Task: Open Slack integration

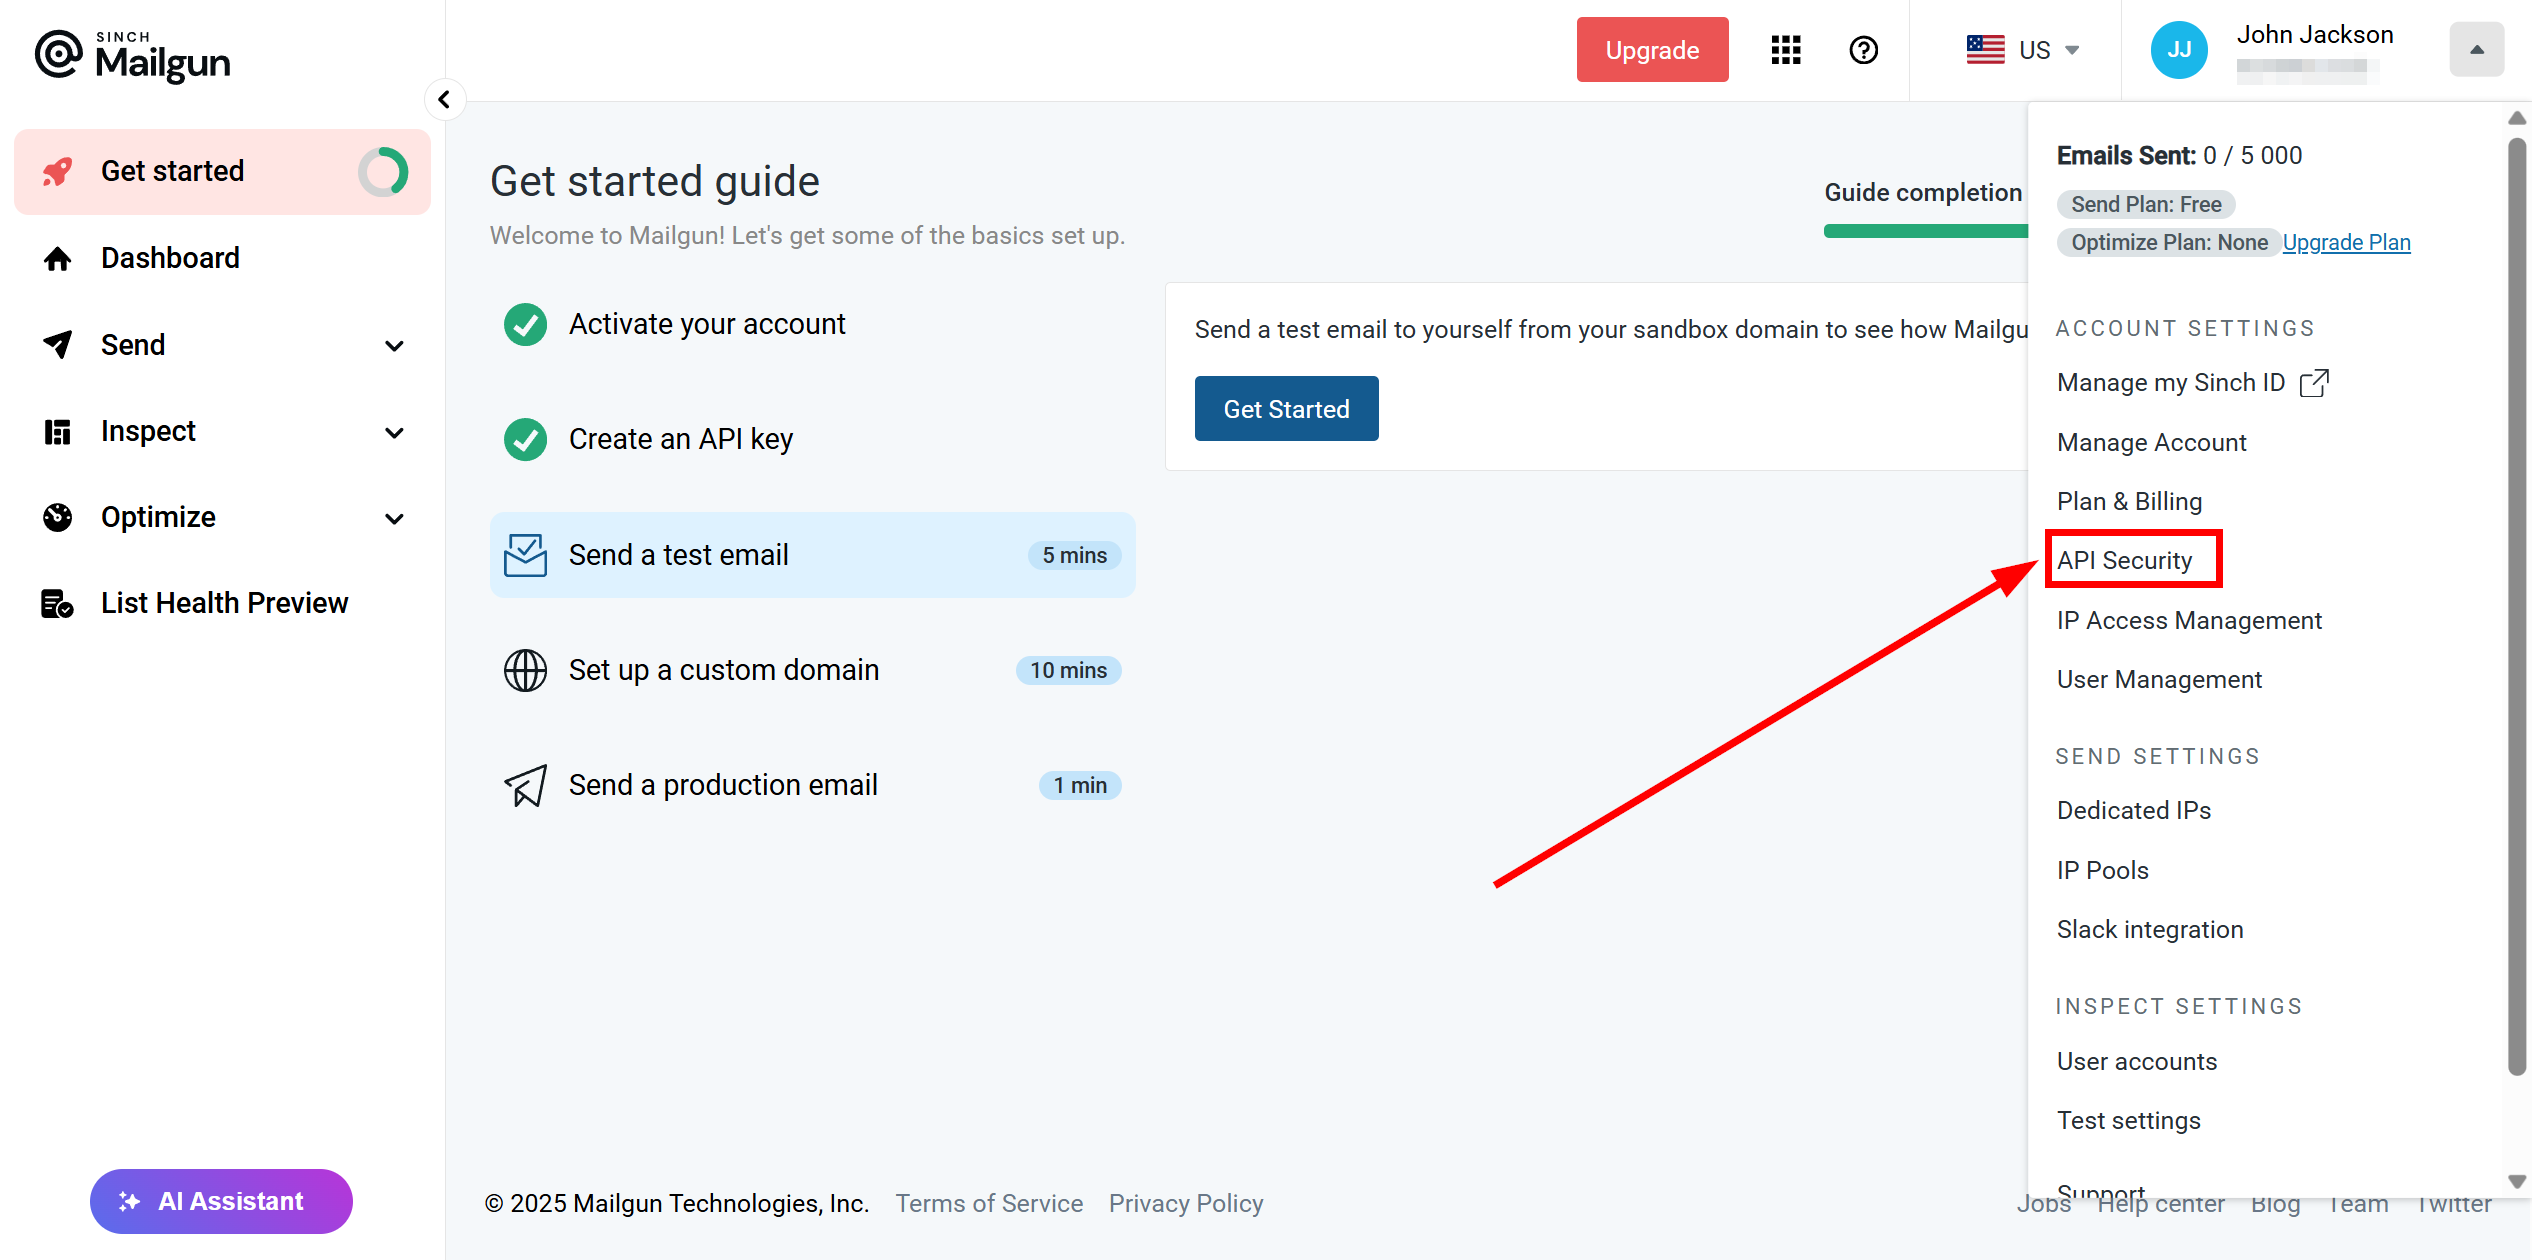Action: 2150,930
